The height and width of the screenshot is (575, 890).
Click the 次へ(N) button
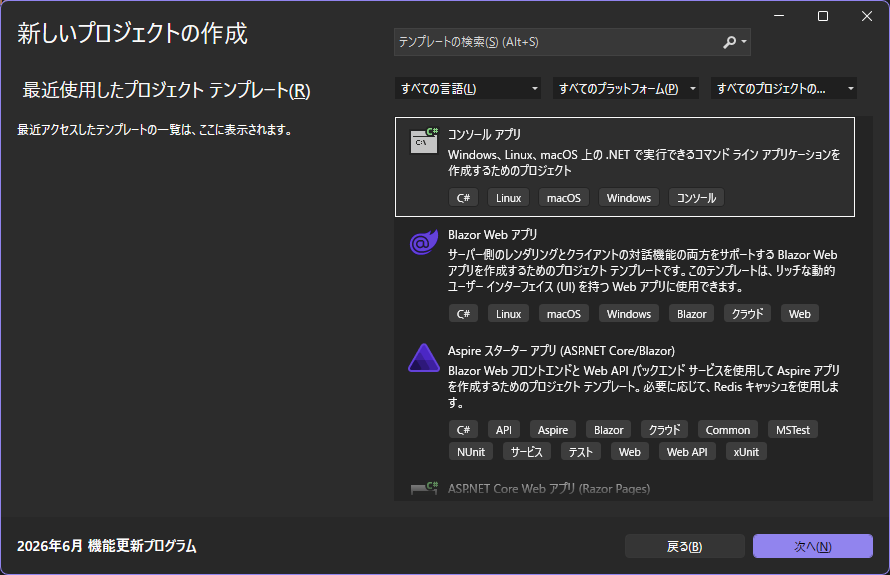click(x=813, y=546)
